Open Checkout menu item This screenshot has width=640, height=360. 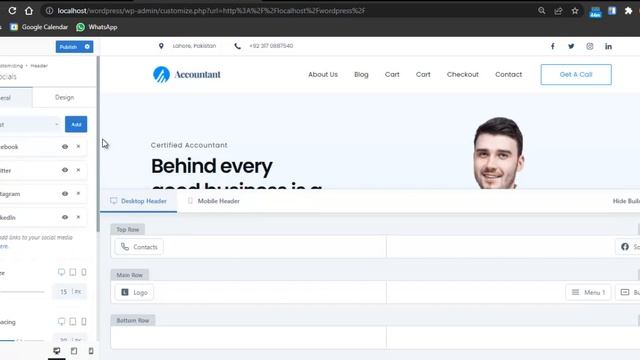tap(462, 74)
